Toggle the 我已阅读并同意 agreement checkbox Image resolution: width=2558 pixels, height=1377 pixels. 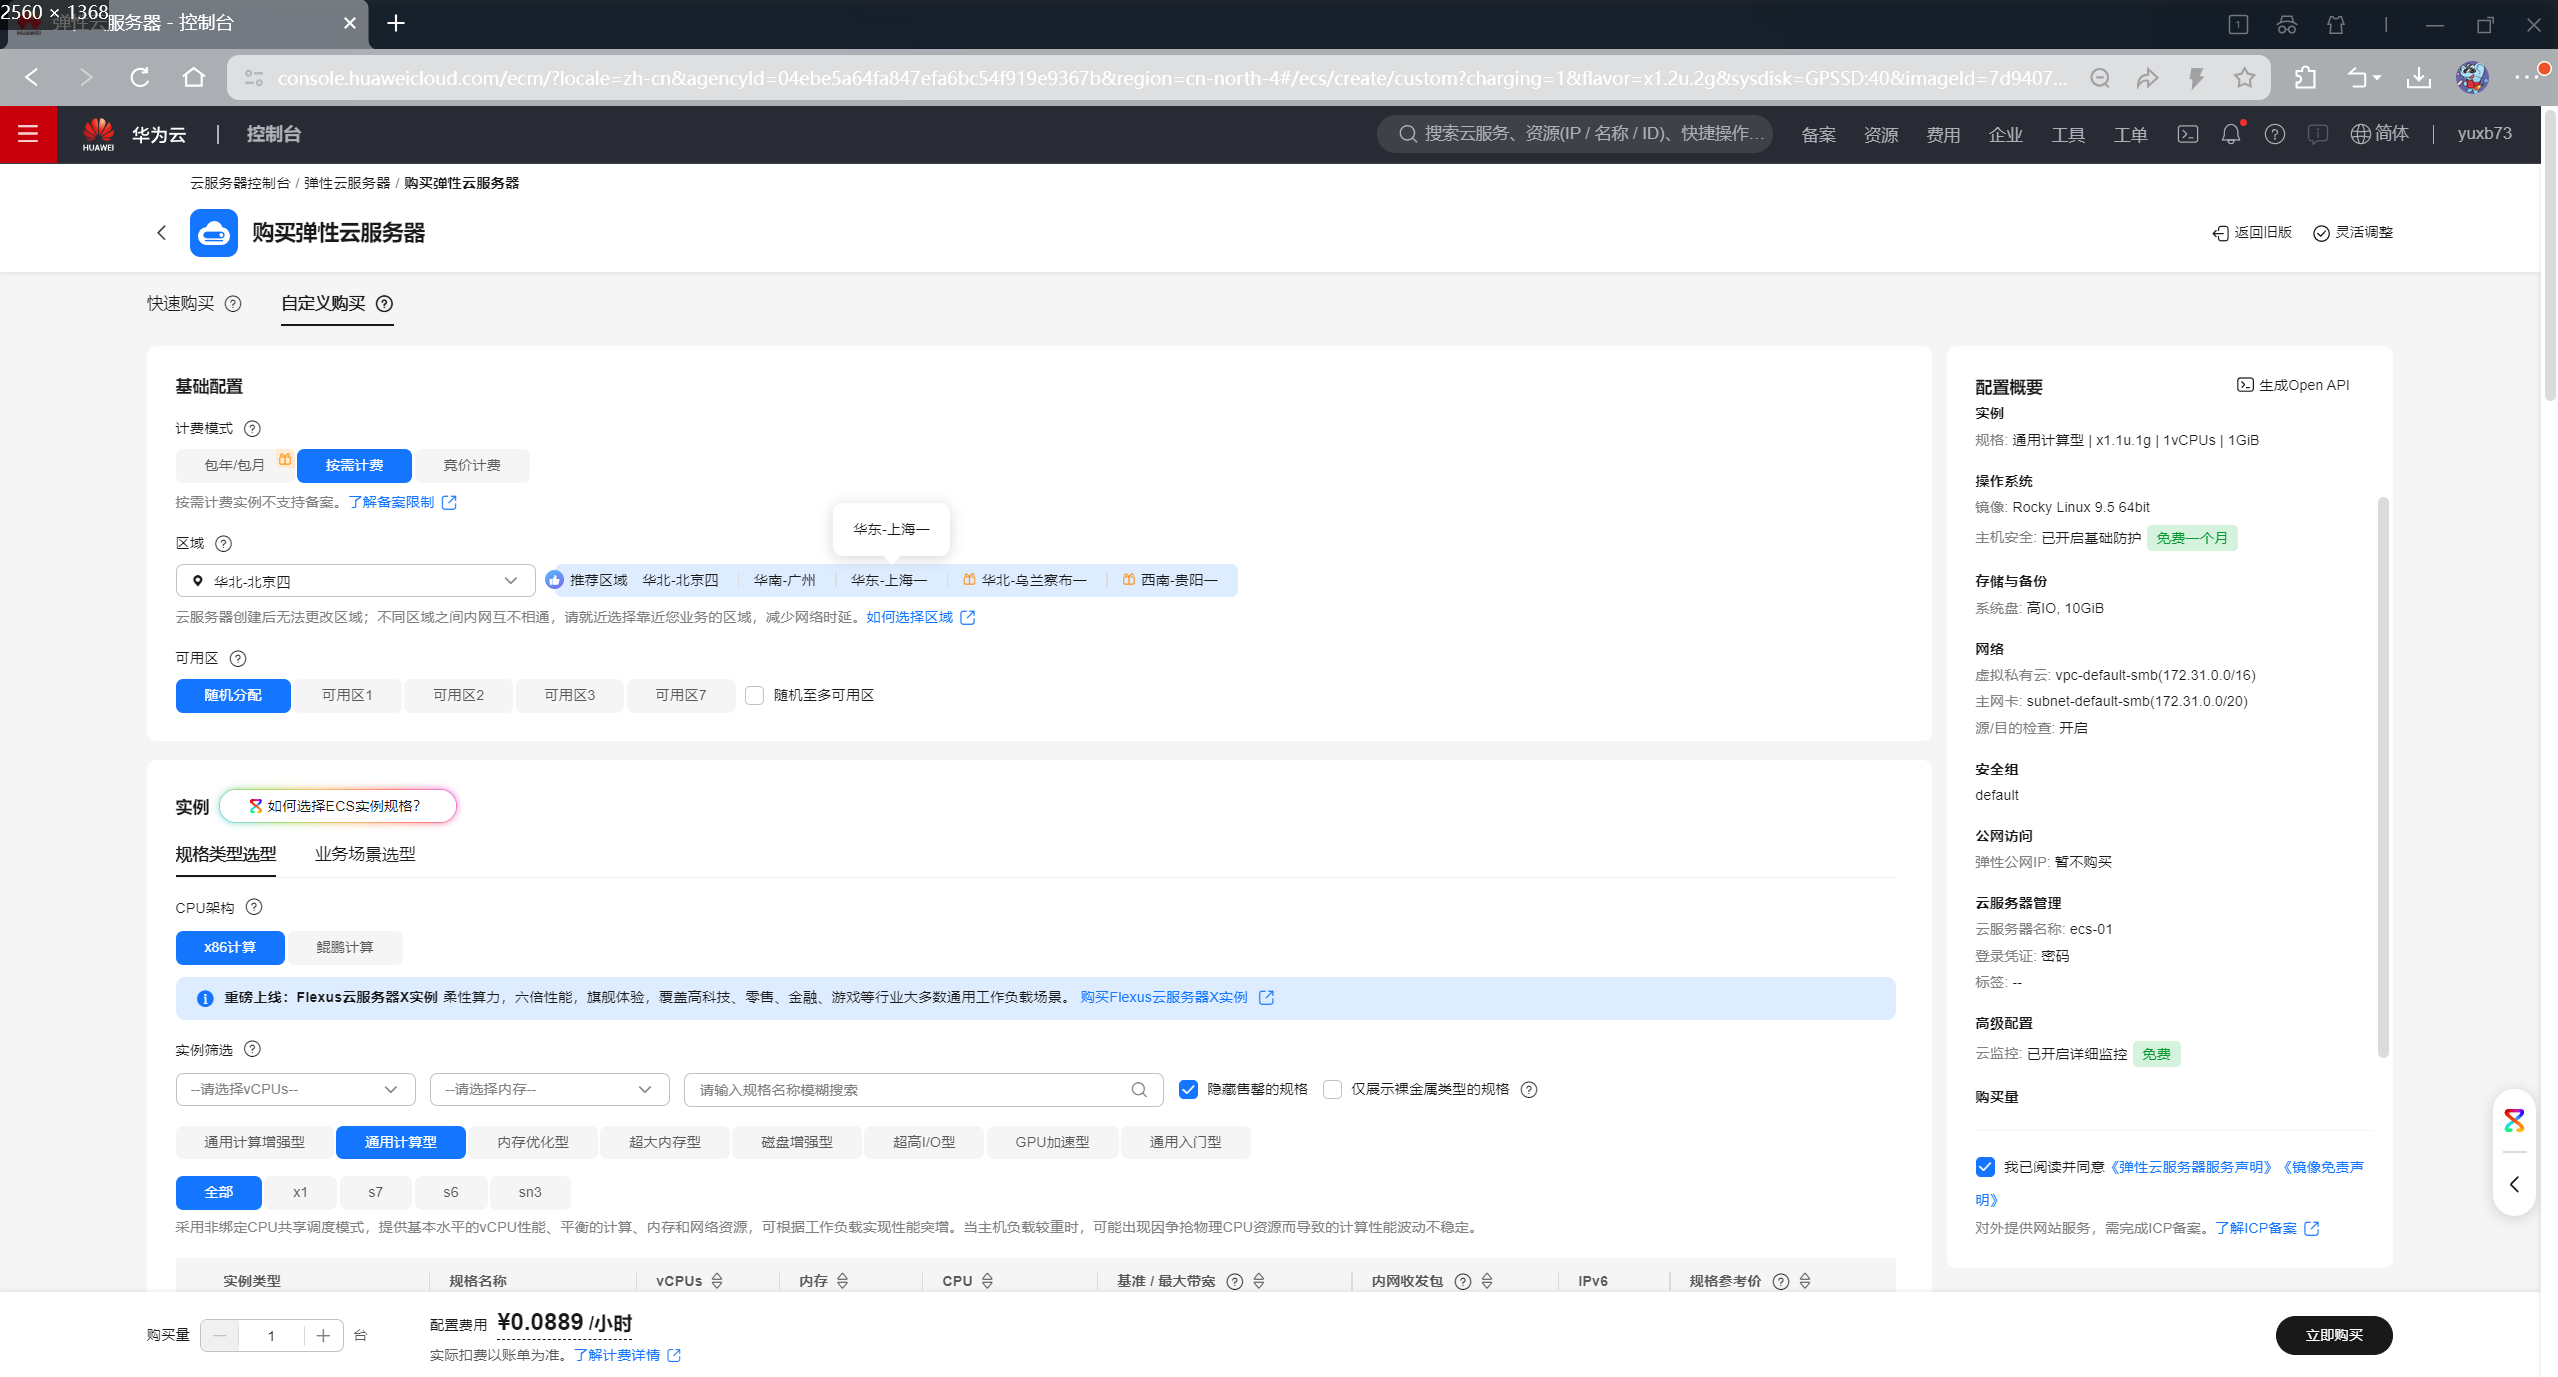point(1985,1167)
